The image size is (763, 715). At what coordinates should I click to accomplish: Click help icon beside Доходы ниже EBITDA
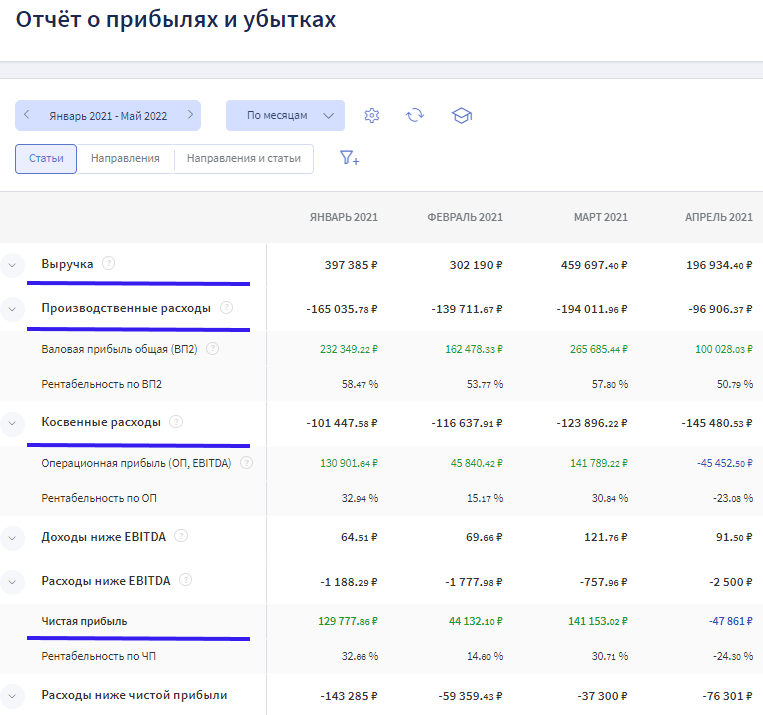(x=181, y=536)
